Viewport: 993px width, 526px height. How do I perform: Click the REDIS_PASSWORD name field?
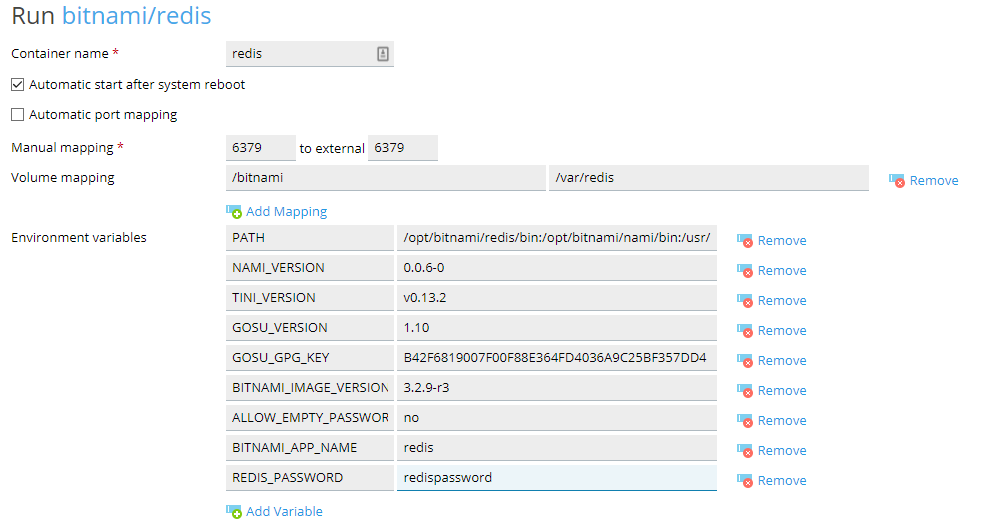pyautogui.click(x=310, y=478)
